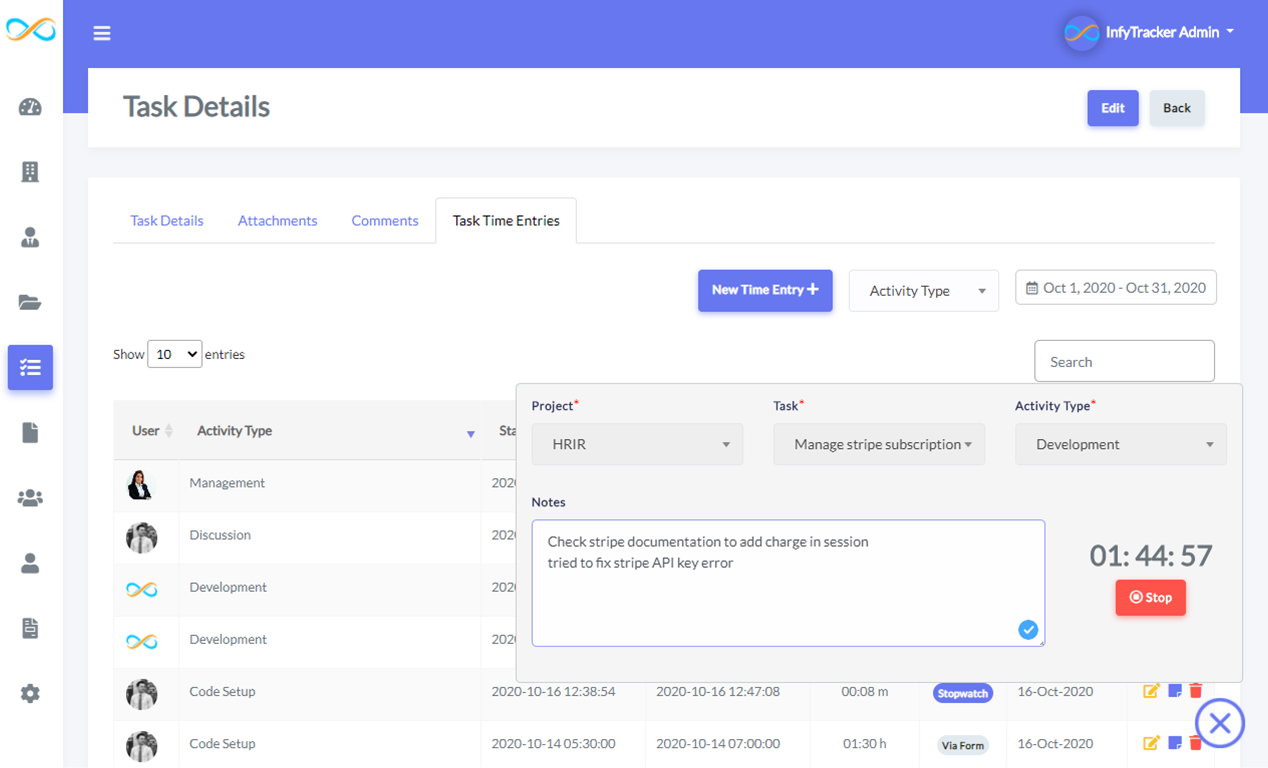Screen dimensions: 1268x768
Task: Open Settings gear at sidebar bottom
Action: (x=30, y=693)
